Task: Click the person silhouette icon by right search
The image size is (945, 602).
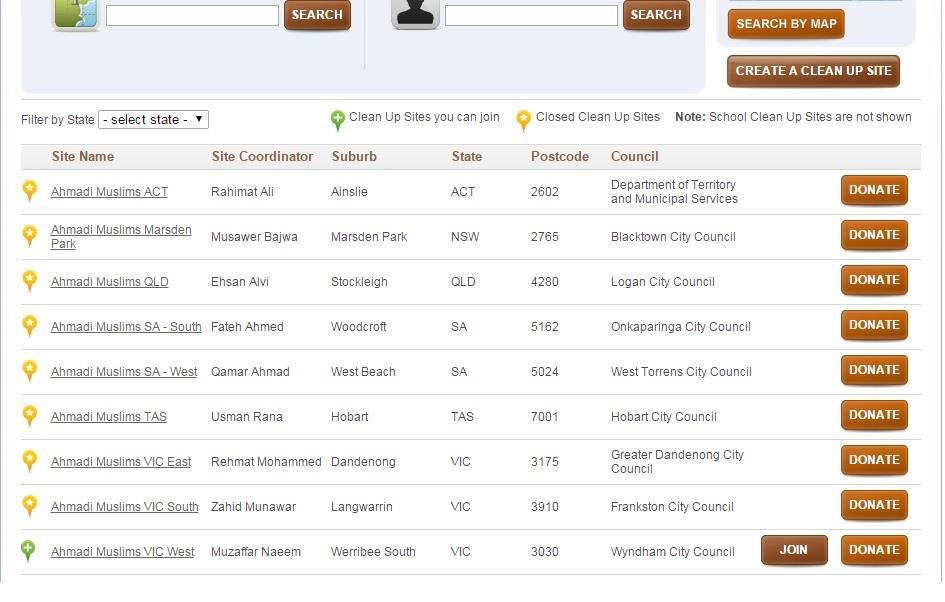Action: pos(415,13)
